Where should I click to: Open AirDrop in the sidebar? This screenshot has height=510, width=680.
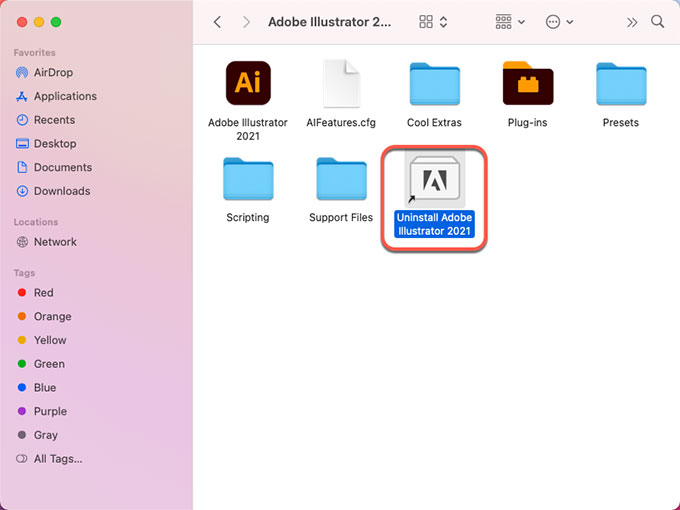tap(44, 72)
